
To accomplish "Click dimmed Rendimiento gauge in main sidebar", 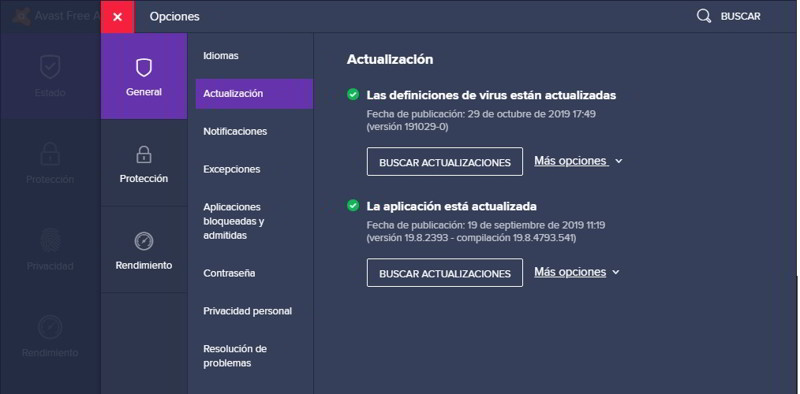I will pyautogui.click(x=50, y=327).
